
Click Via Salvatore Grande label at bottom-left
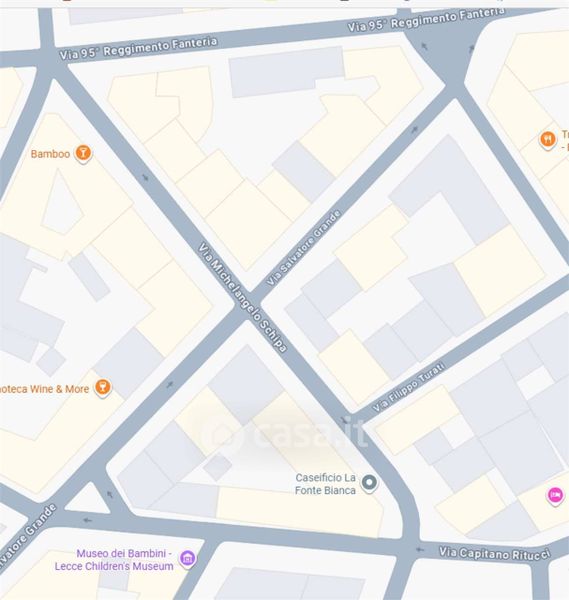tap(28, 535)
